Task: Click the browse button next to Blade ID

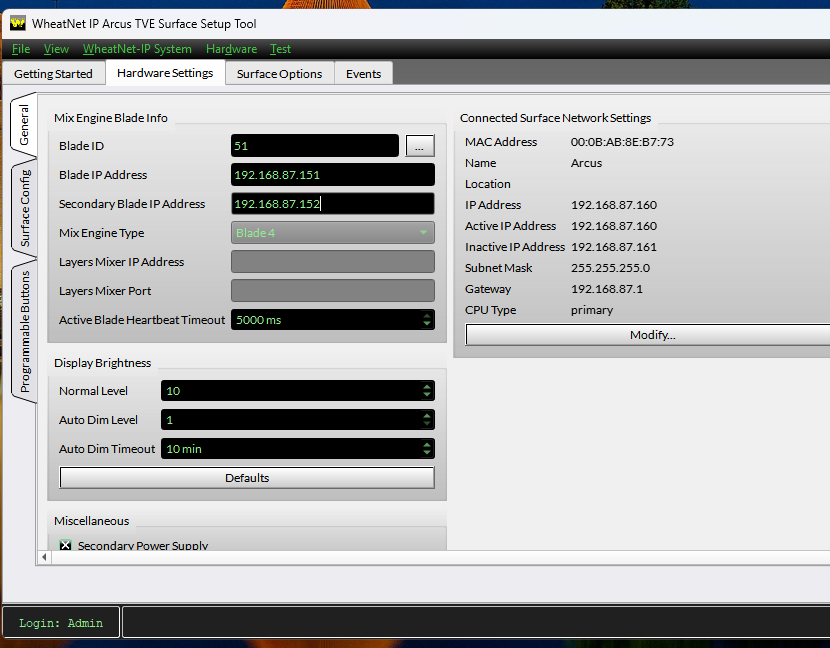Action: pos(420,146)
